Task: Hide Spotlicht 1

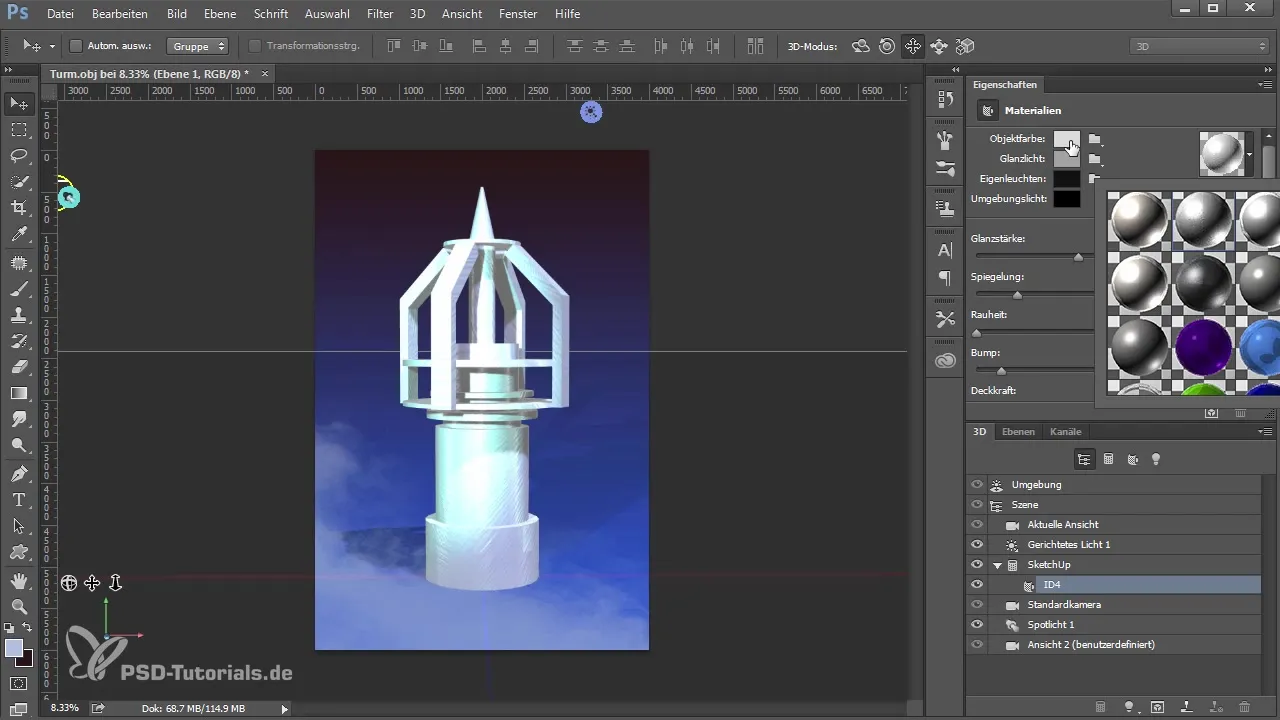Action: [977, 624]
